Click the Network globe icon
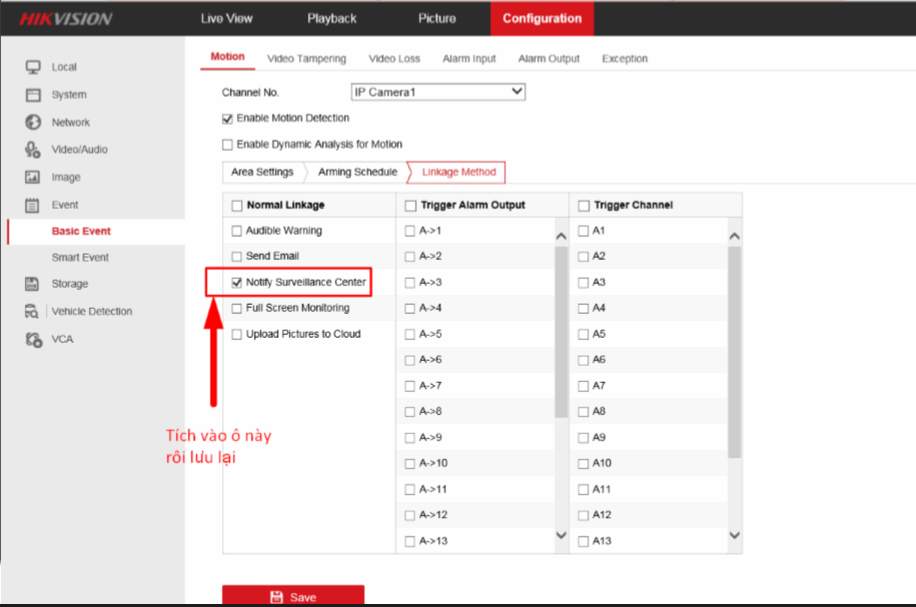916x607 pixels. [32, 122]
